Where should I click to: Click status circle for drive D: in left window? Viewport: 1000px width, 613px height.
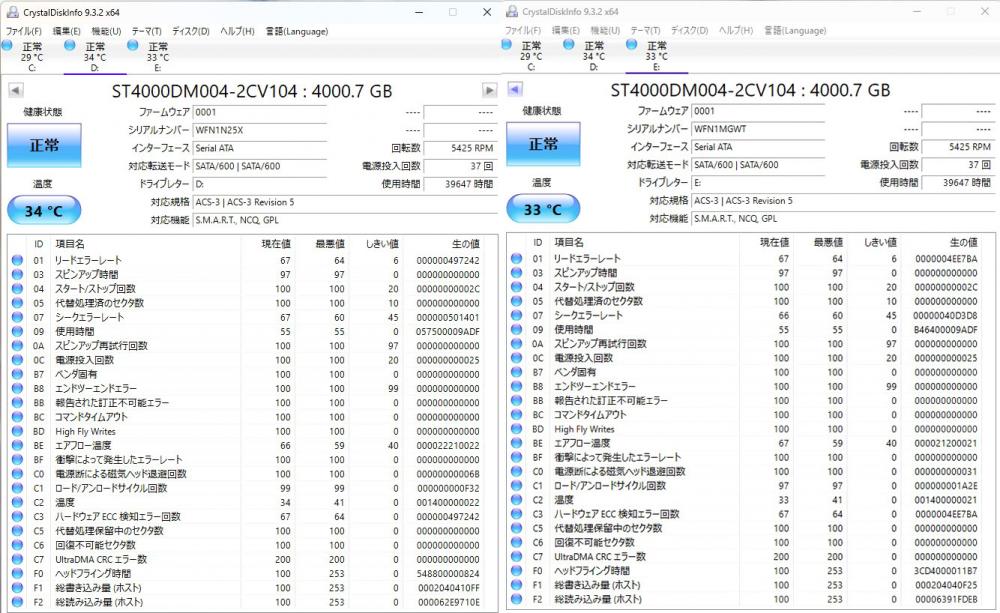point(70,45)
